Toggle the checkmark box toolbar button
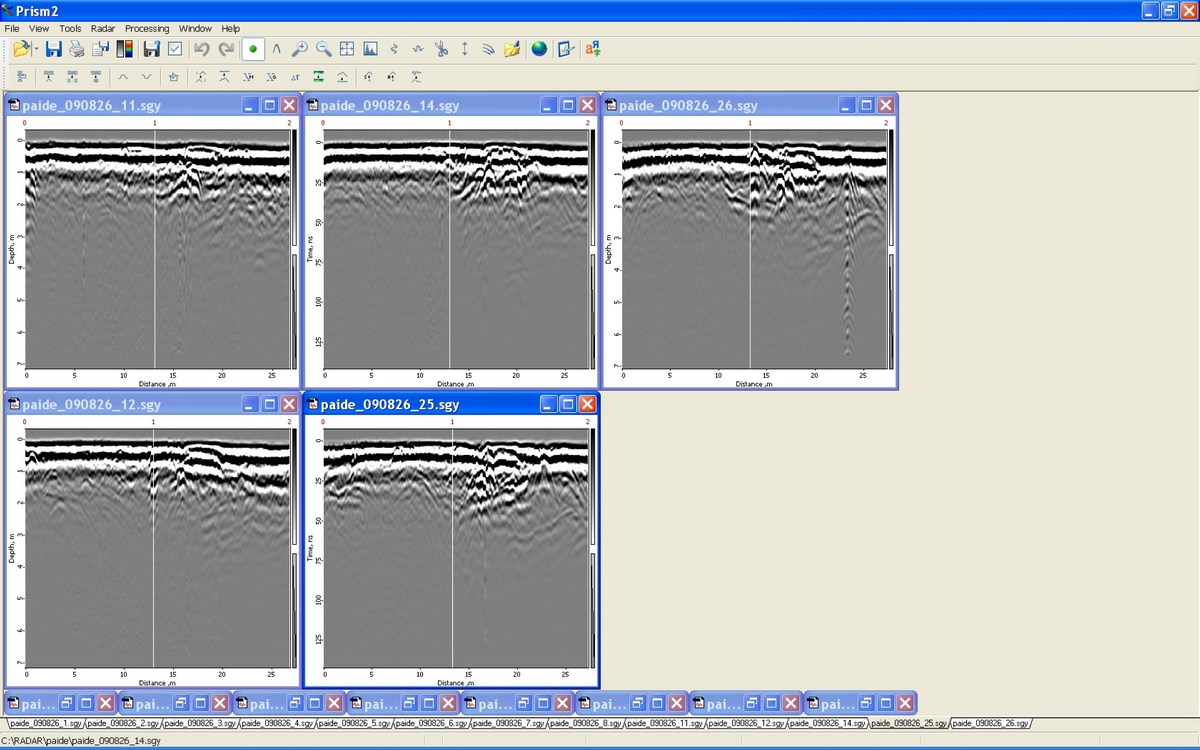This screenshot has width=1200, height=750. [x=175, y=49]
